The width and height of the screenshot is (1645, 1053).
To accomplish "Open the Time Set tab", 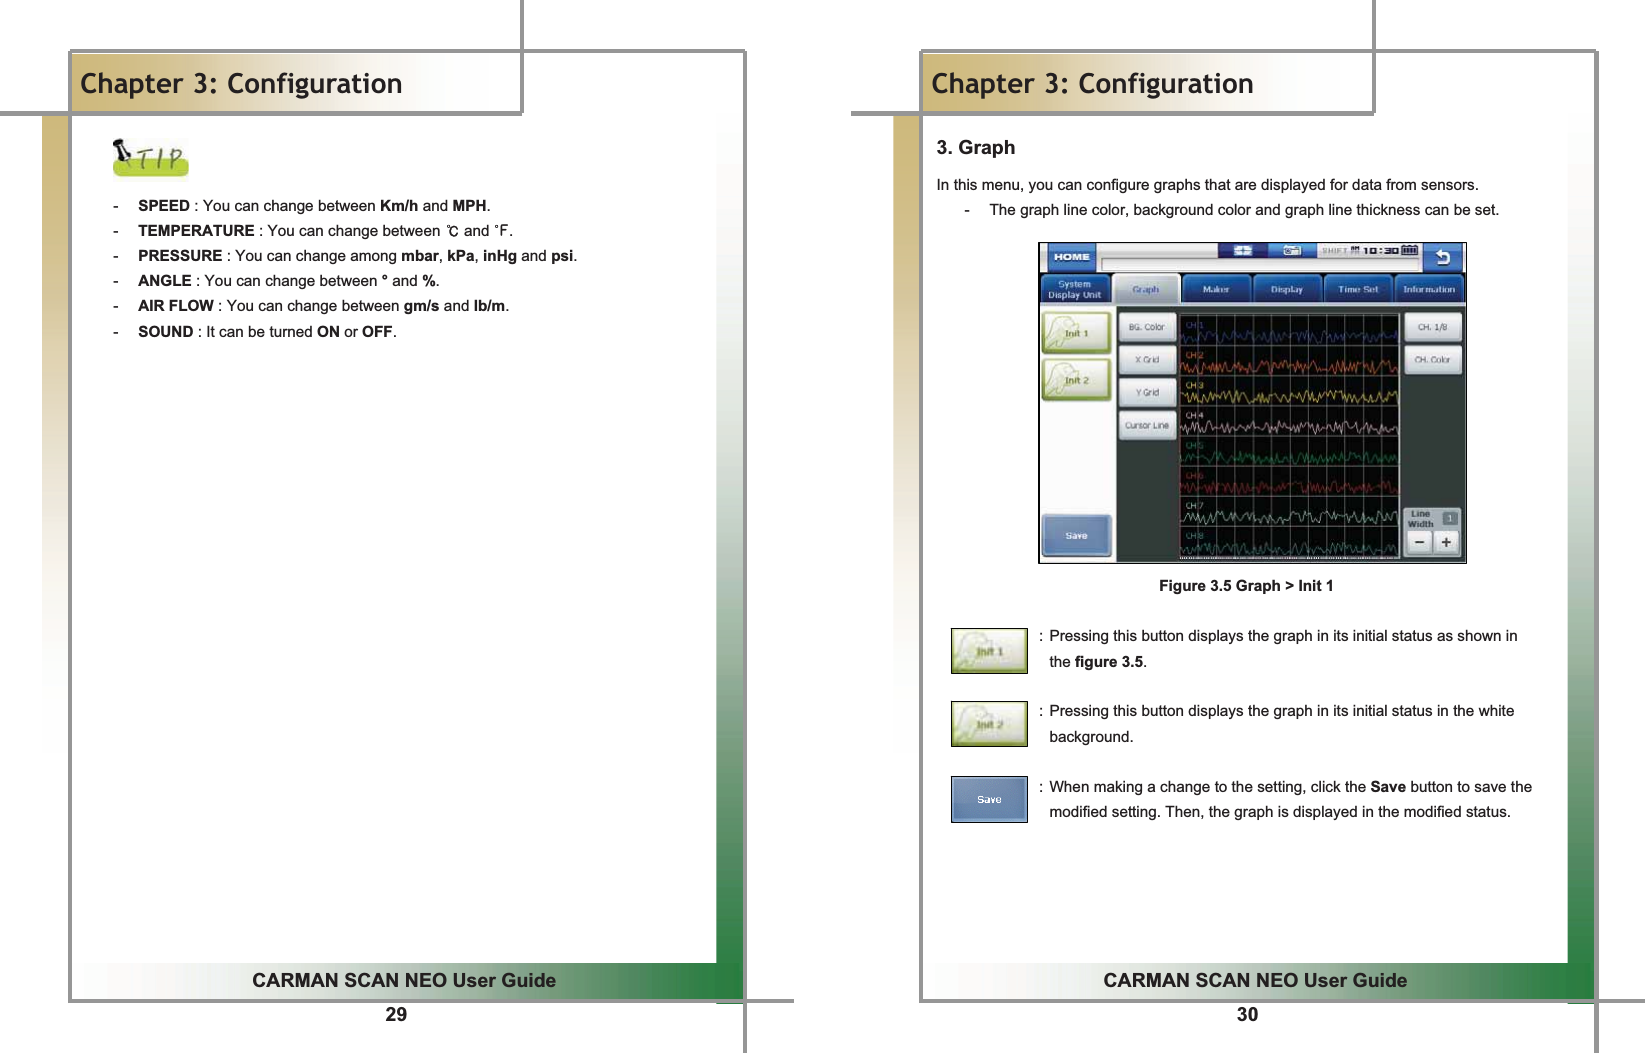I will [1358, 289].
